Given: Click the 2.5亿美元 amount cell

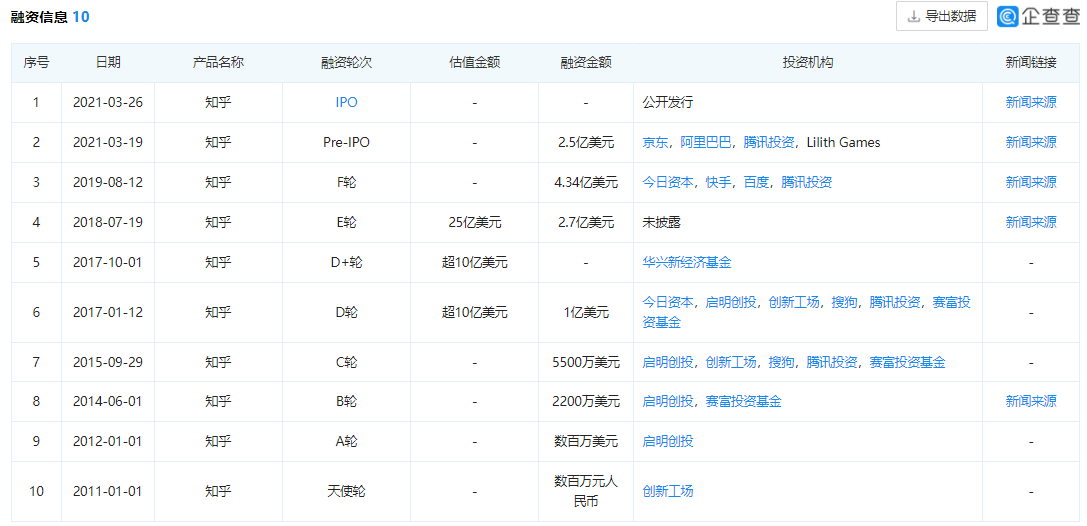Looking at the screenshot, I should tap(586, 143).
